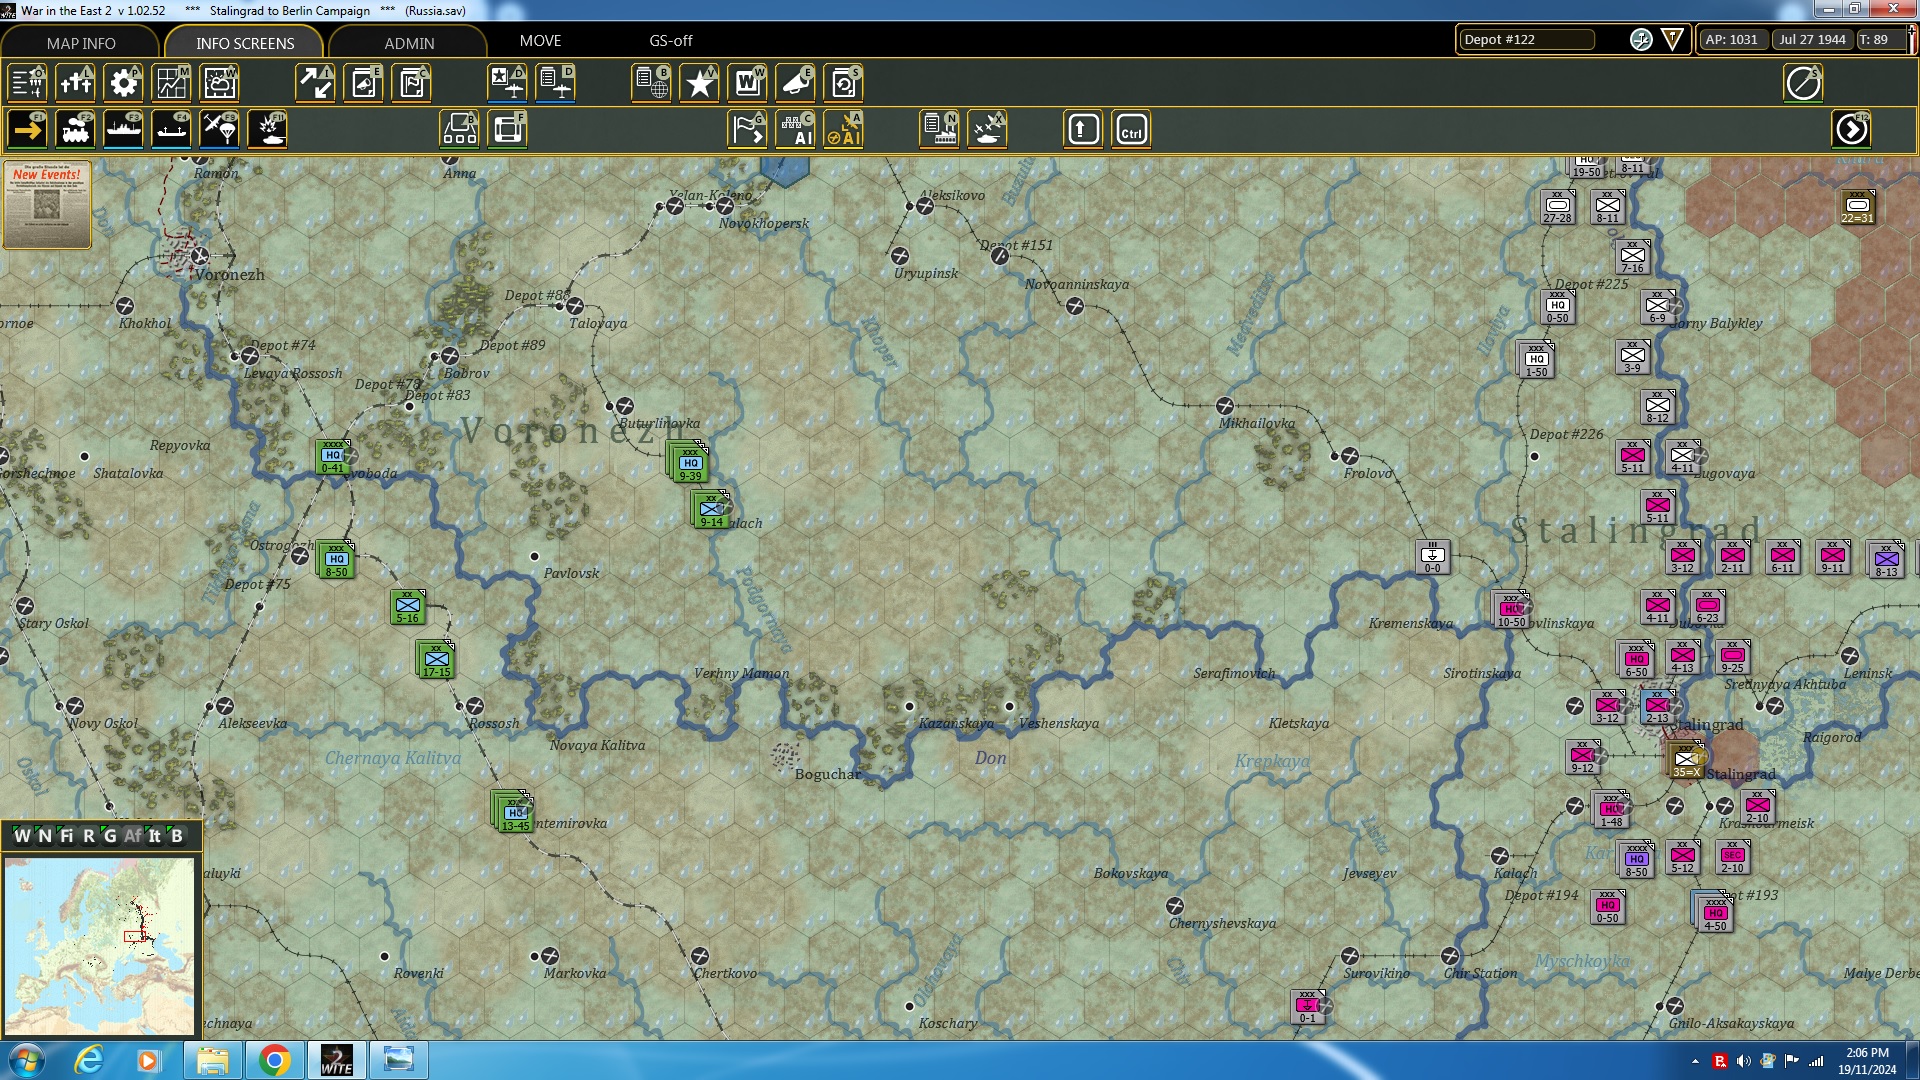Open air doctrine icon with star and plane
The height and width of the screenshot is (1080, 1920).
tap(508, 83)
